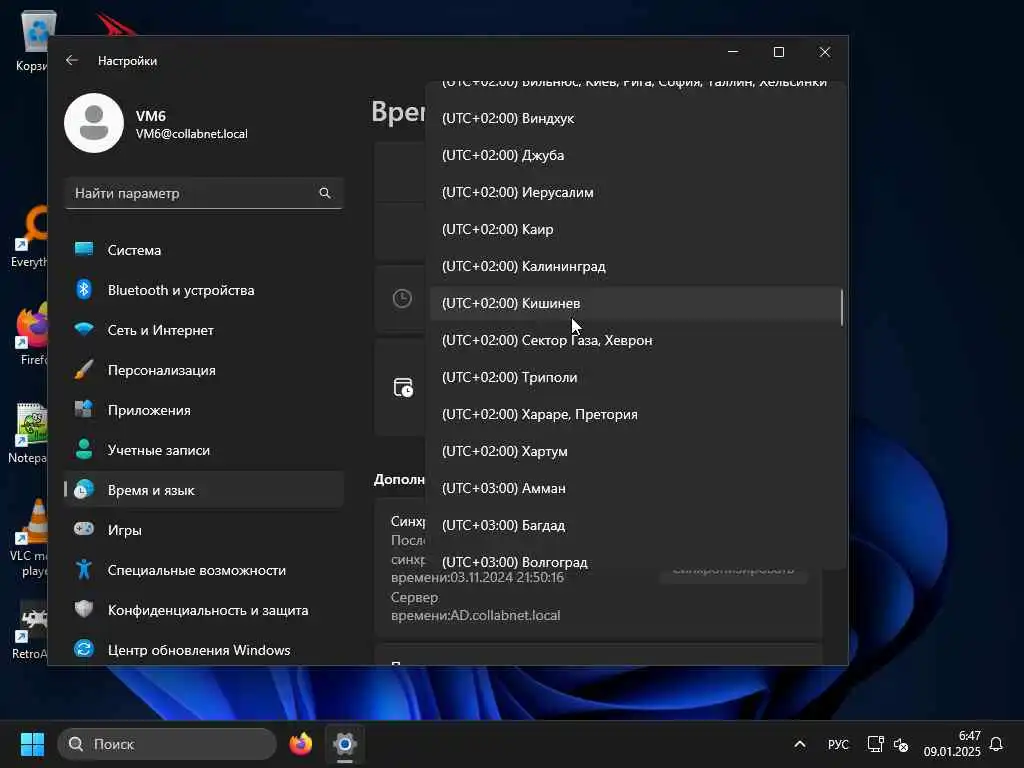The height and width of the screenshot is (768, 1024).
Task: Click the network status tray icon
Action: tap(875, 744)
